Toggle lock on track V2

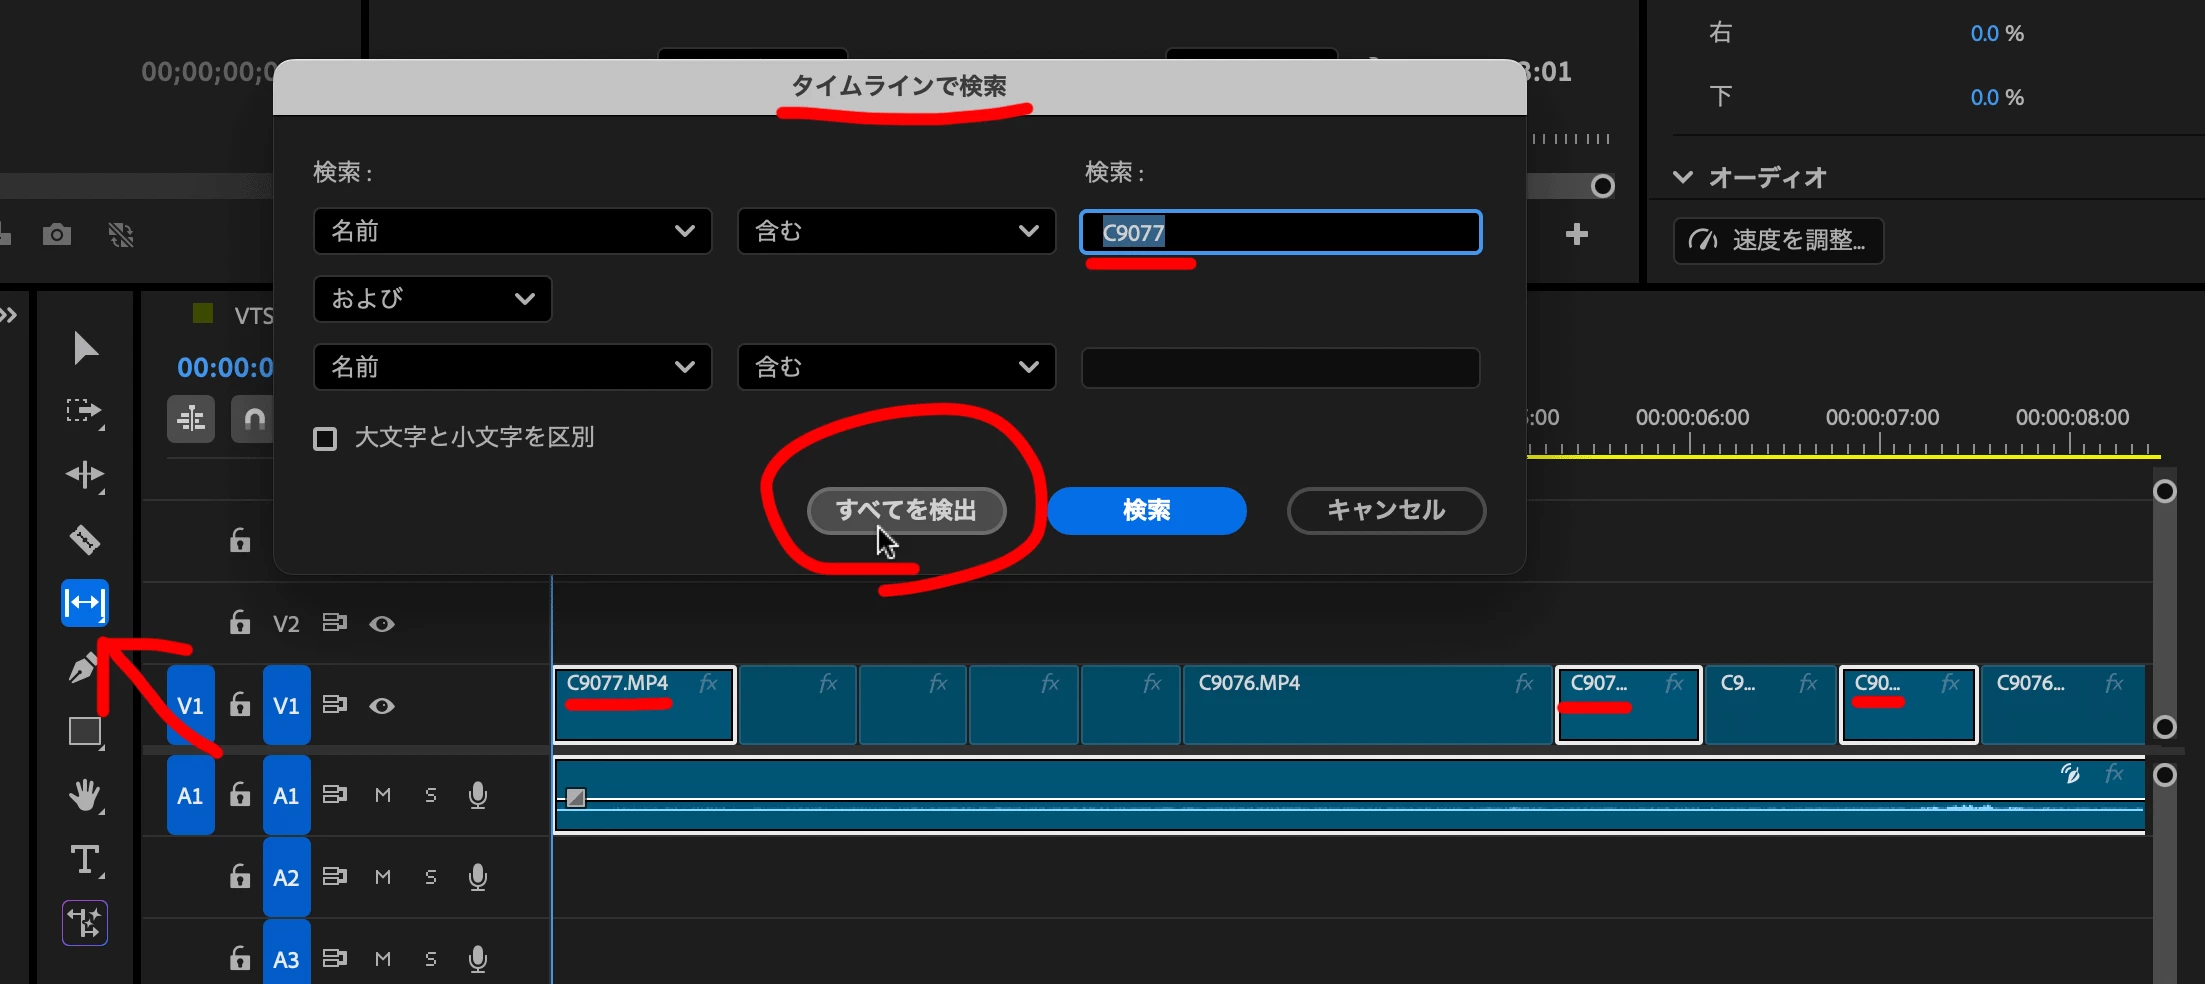tap(240, 623)
